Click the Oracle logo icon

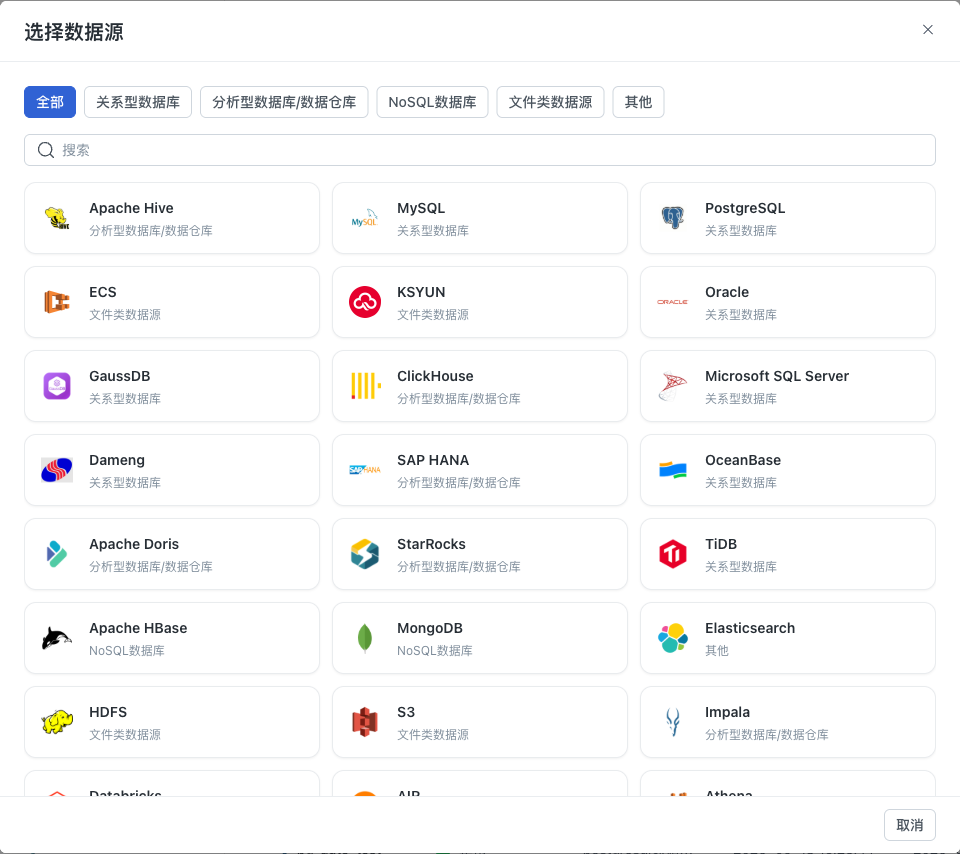click(x=673, y=302)
